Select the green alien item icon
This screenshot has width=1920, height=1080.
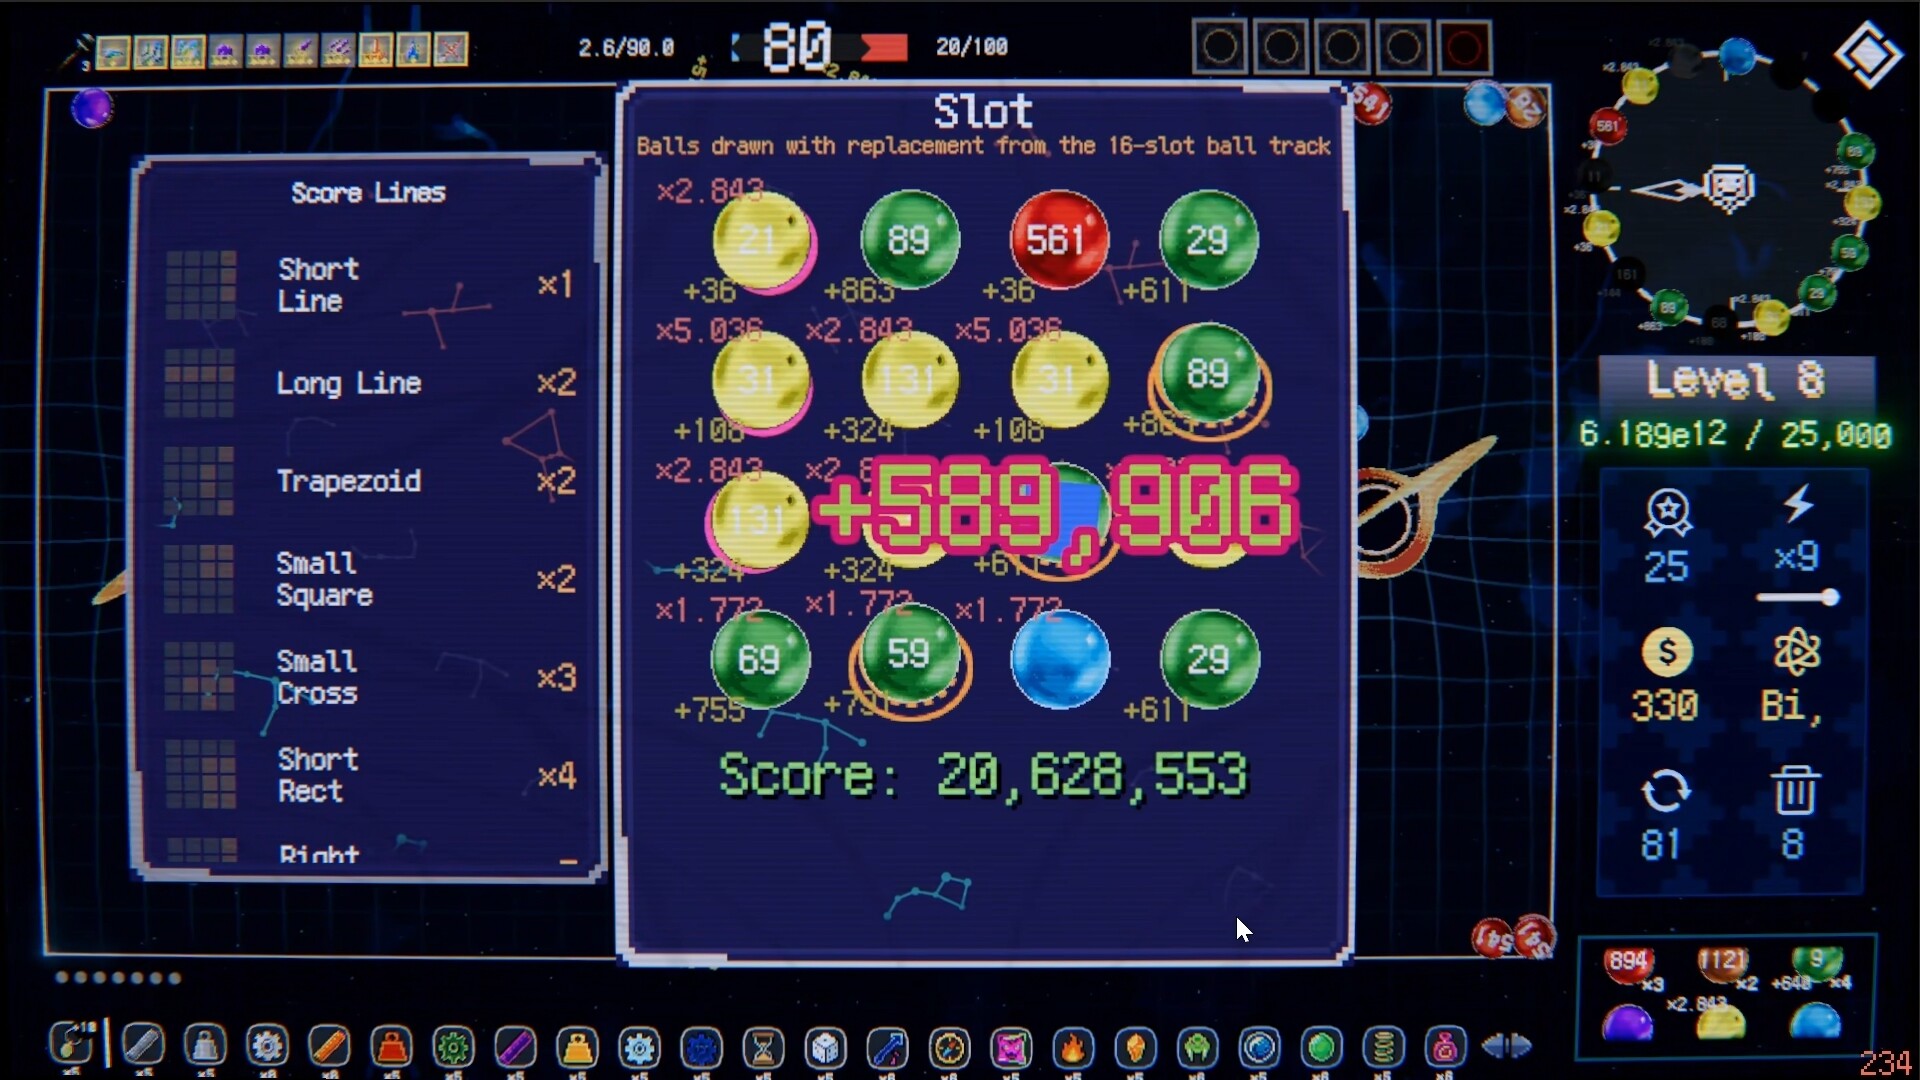[1197, 1047]
